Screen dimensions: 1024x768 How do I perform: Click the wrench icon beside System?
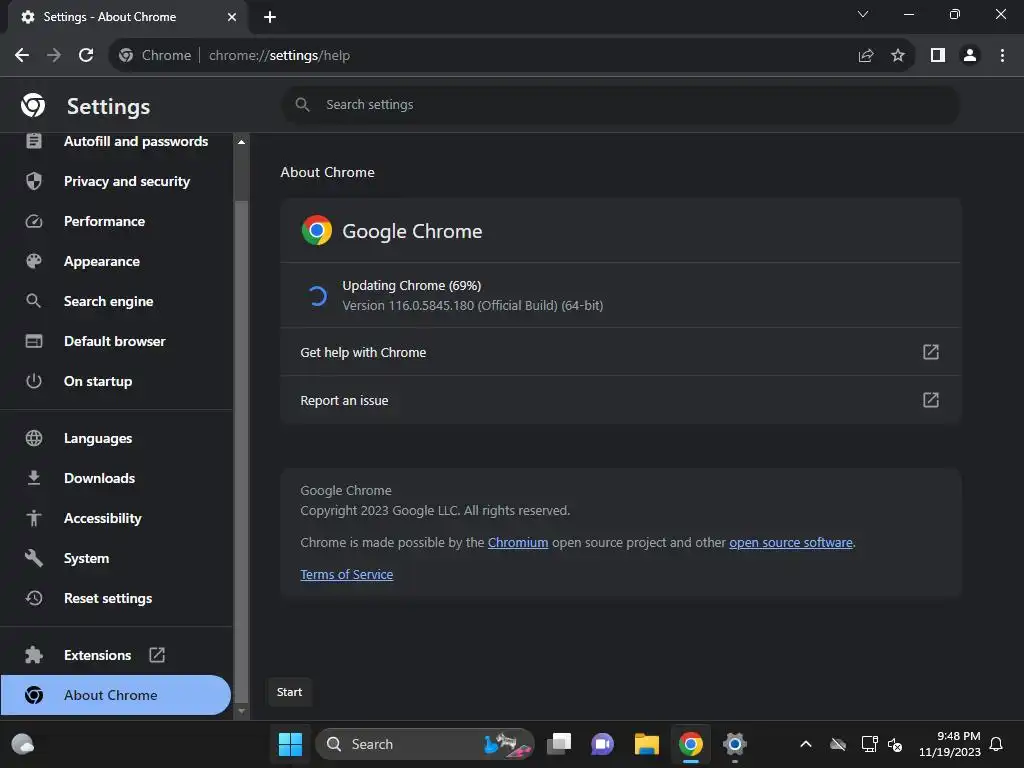34,558
